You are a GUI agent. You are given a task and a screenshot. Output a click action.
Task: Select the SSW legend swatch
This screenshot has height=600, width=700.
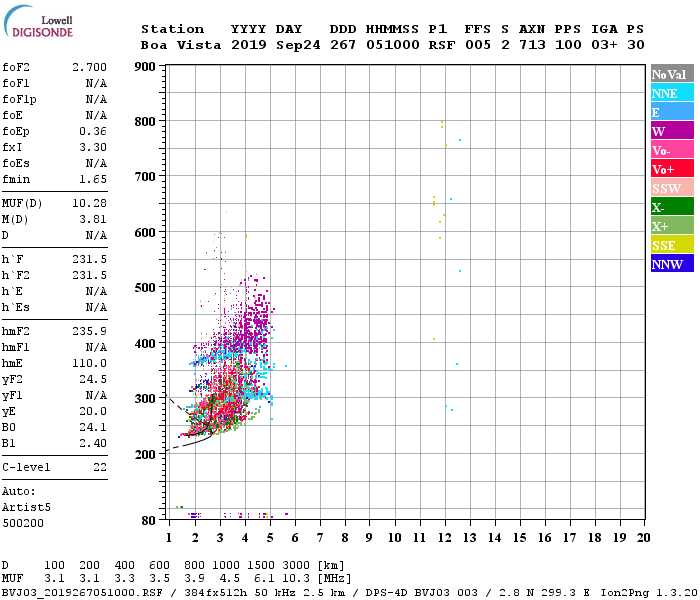coord(672,188)
